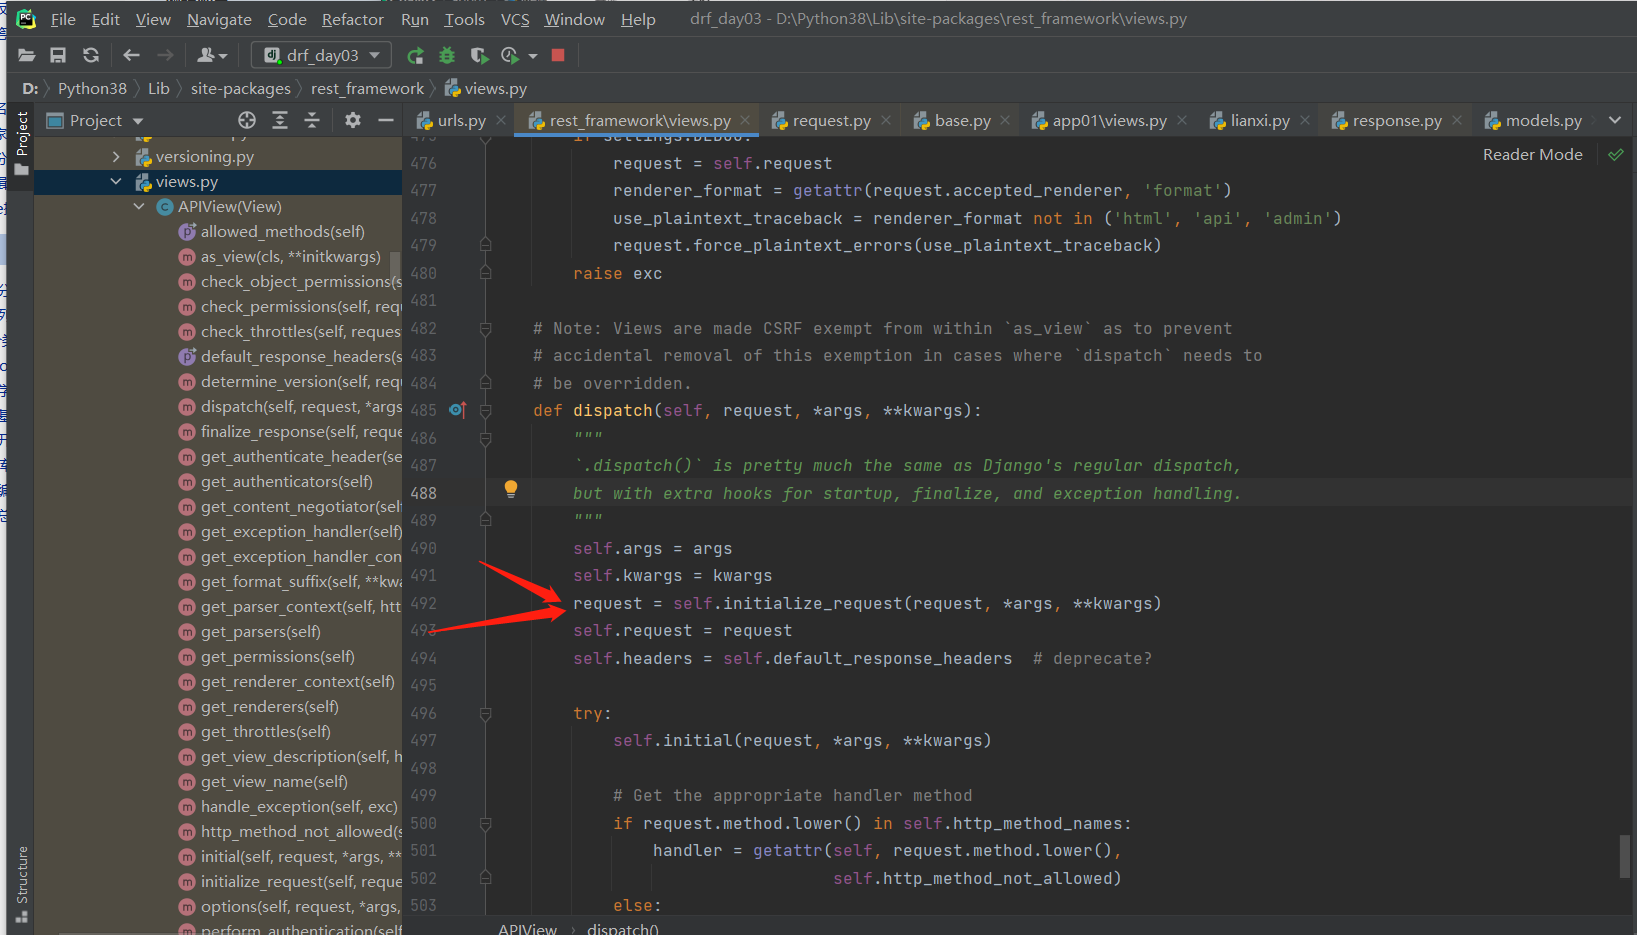Image resolution: width=1637 pixels, height=935 pixels.
Task: Navigate forward with the right arrow
Action: click(x=165, y=55)
